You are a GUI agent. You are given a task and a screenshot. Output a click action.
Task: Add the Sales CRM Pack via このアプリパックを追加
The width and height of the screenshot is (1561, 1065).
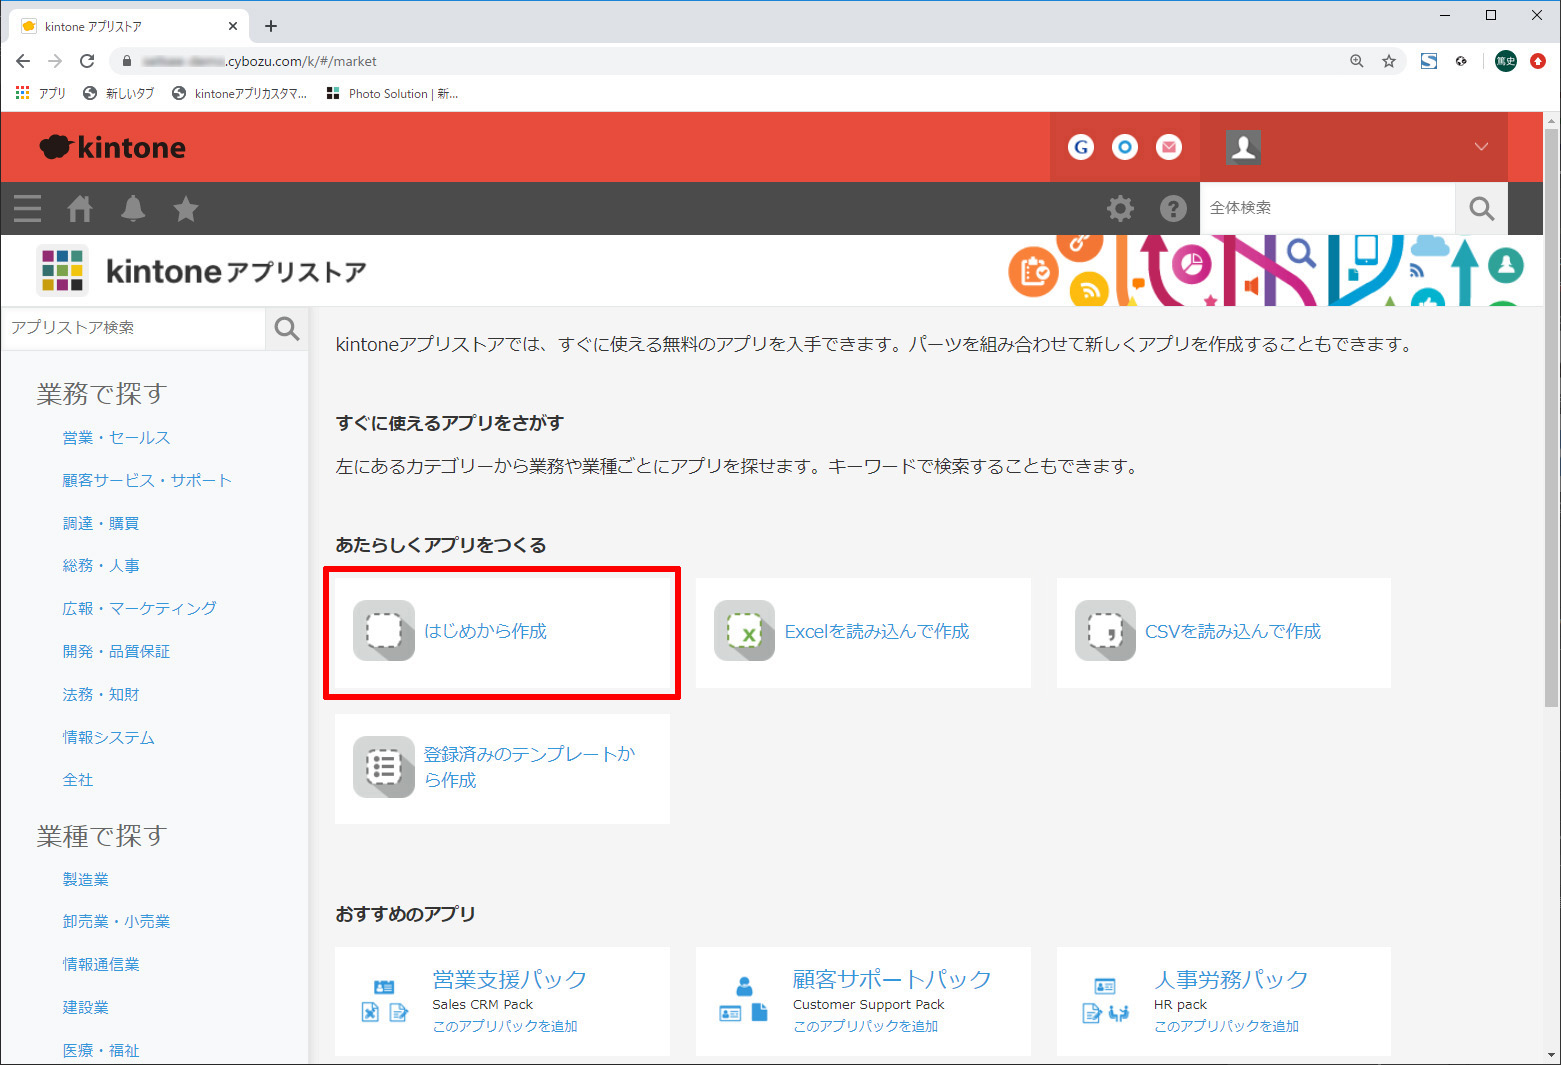505,1026
